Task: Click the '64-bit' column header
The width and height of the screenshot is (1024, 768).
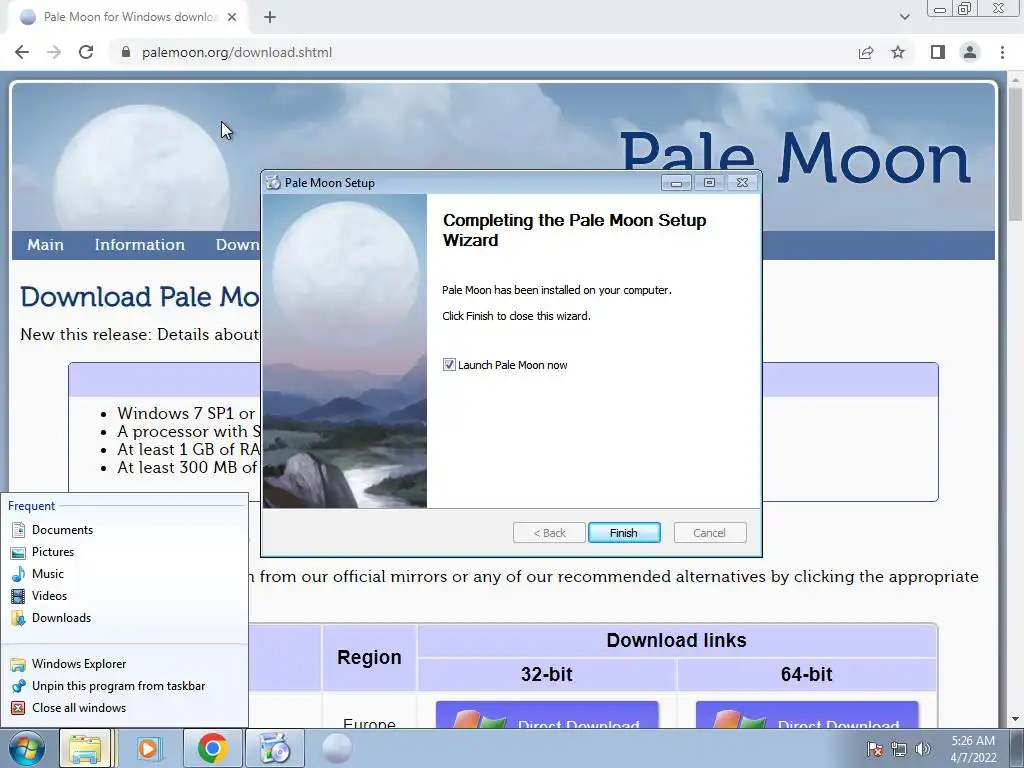Action: (x=807, y=674)
